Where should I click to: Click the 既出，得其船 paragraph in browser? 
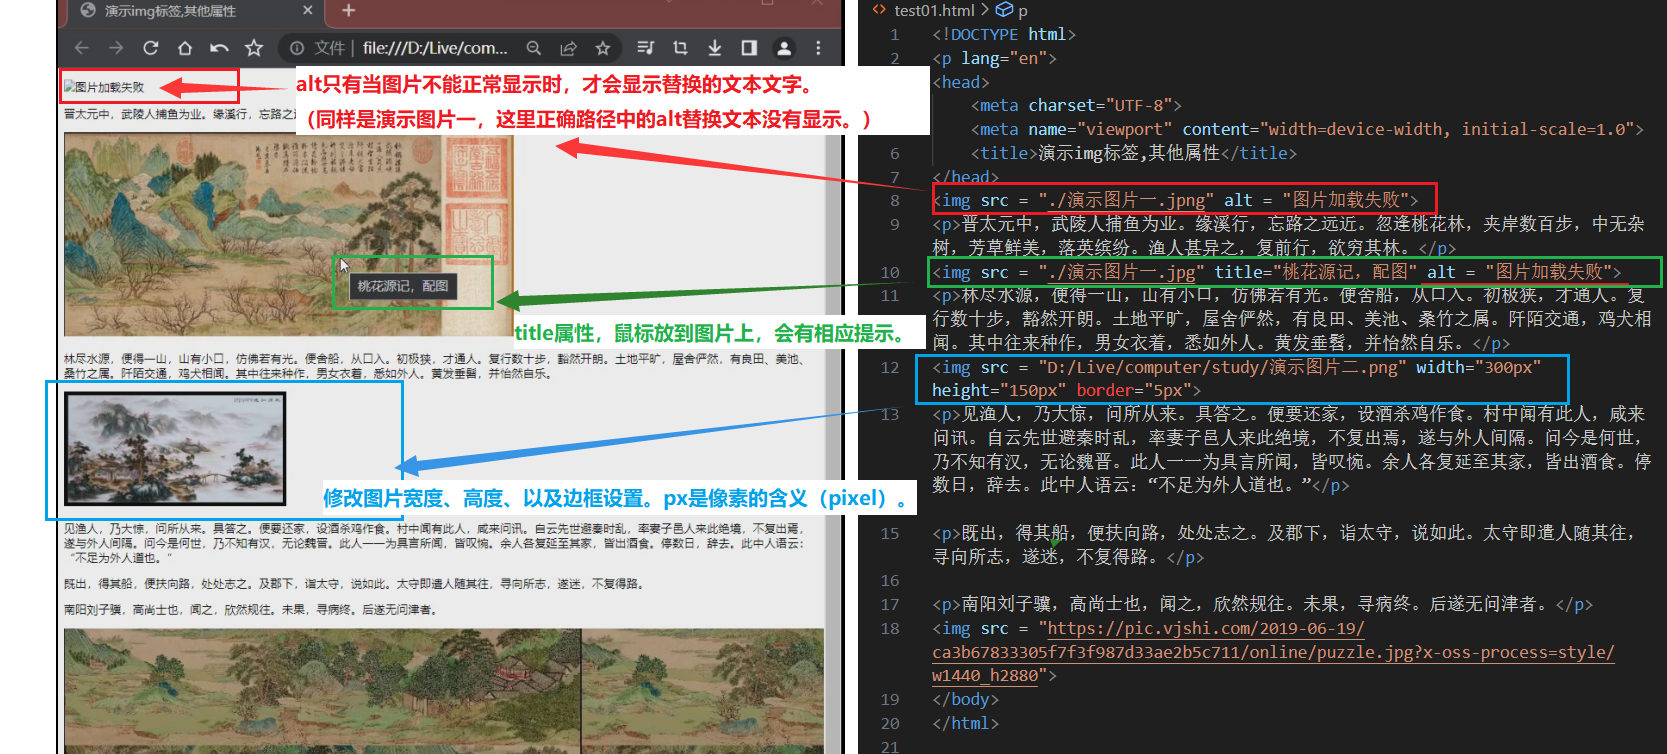click(x=354, y=584)
